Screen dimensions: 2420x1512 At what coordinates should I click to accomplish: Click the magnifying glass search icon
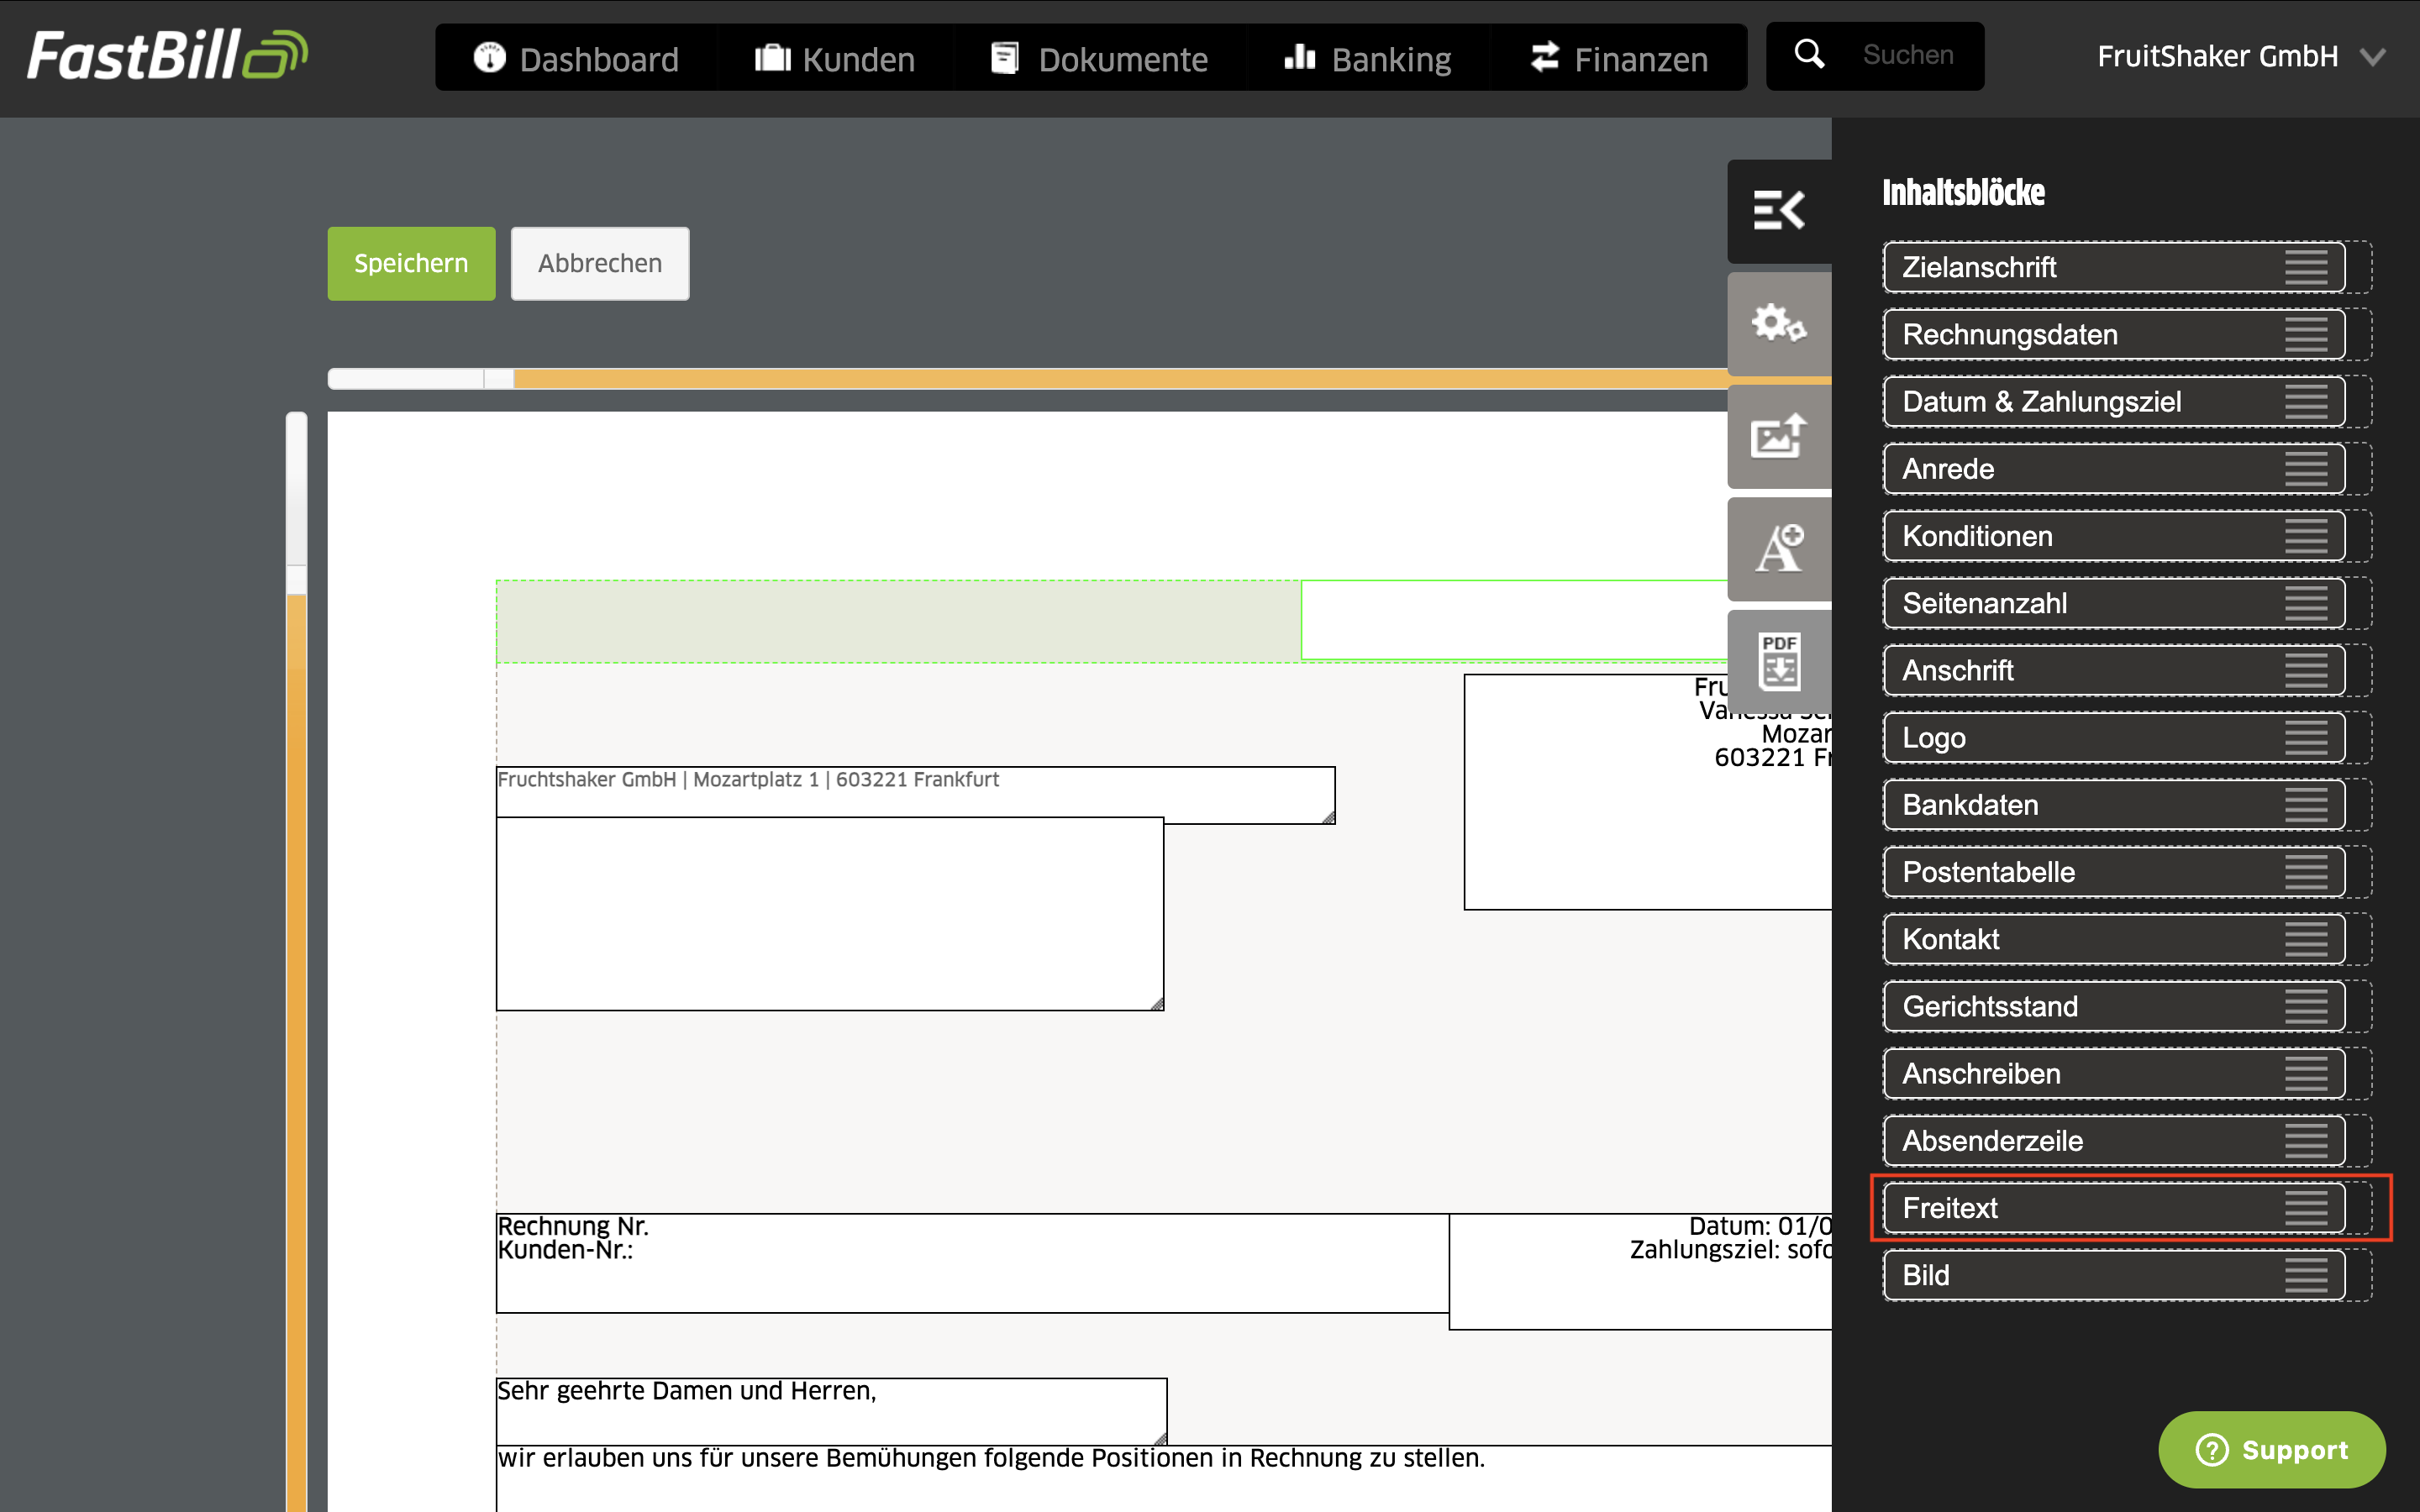tap(1809, 54)
